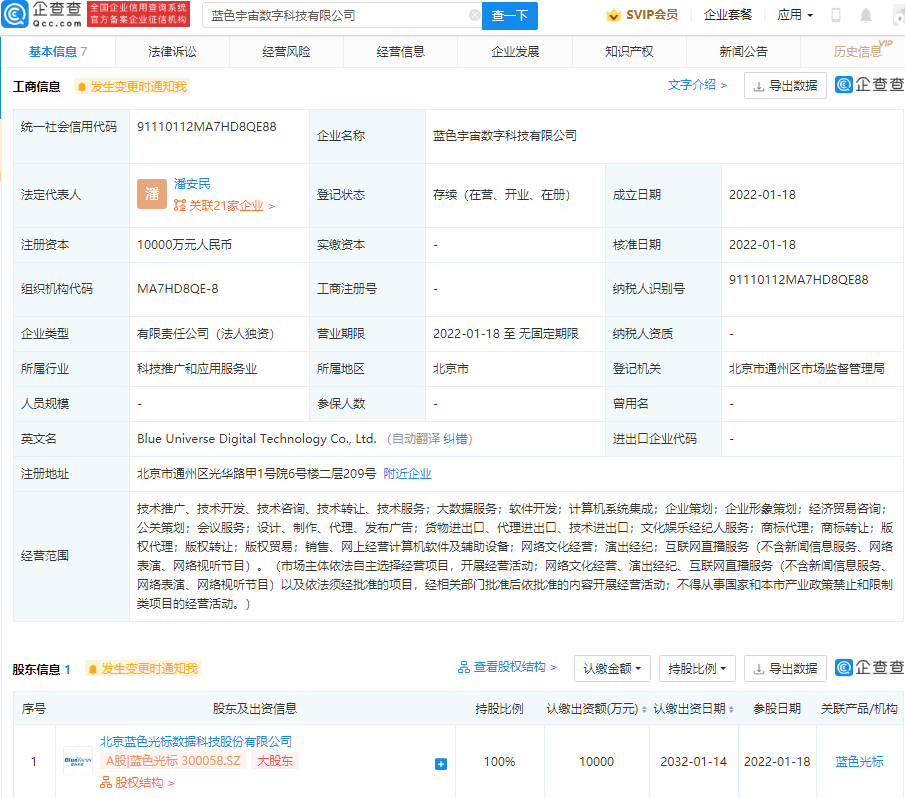The height and width of the screenshot is (798, 905).
Task: Open the 应用 dropdown menu
Action: pos(795,14)
